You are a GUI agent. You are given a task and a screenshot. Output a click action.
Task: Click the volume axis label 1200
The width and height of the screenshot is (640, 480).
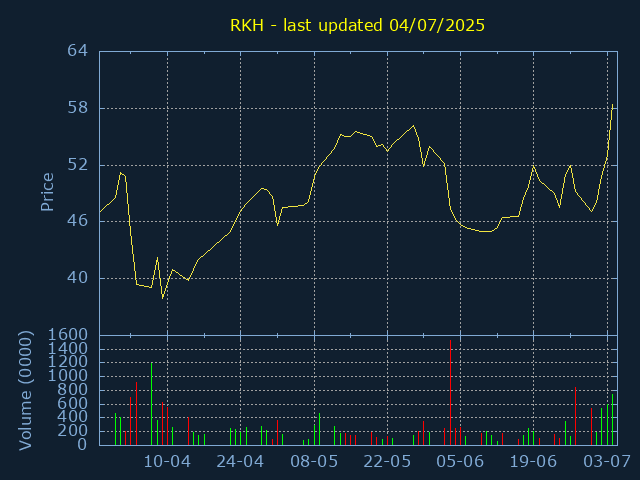point(68,362)
